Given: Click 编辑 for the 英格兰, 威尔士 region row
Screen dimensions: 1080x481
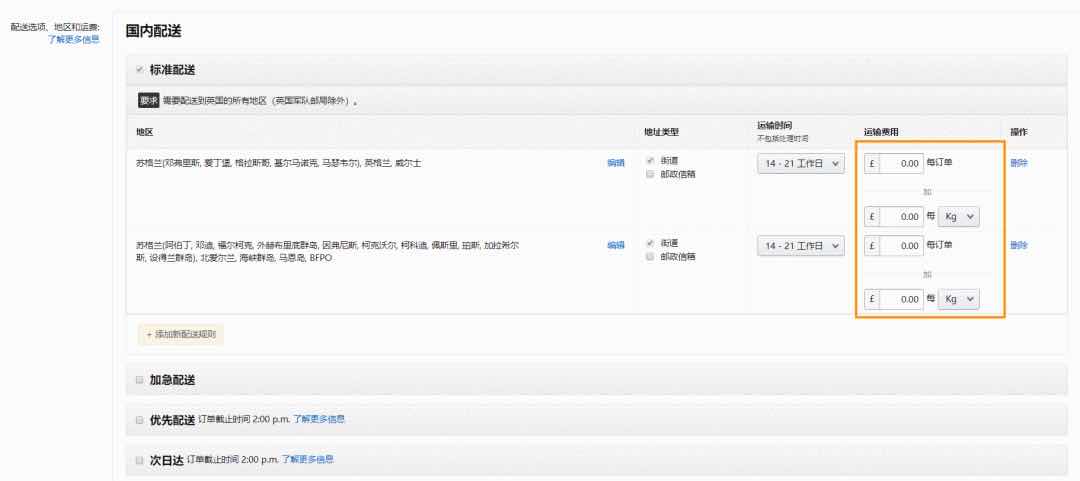Looking at the screenshot, I should (616, 163).
